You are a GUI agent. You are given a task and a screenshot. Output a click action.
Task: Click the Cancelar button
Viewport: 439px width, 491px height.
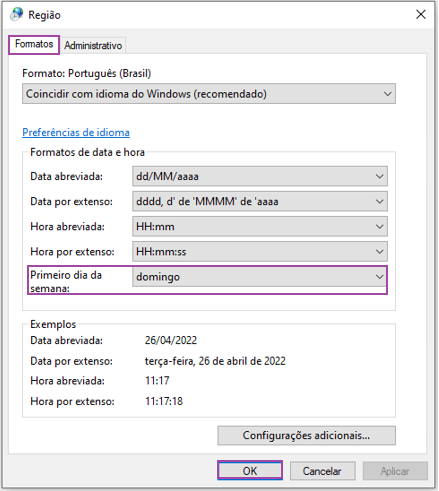(322, 471)
